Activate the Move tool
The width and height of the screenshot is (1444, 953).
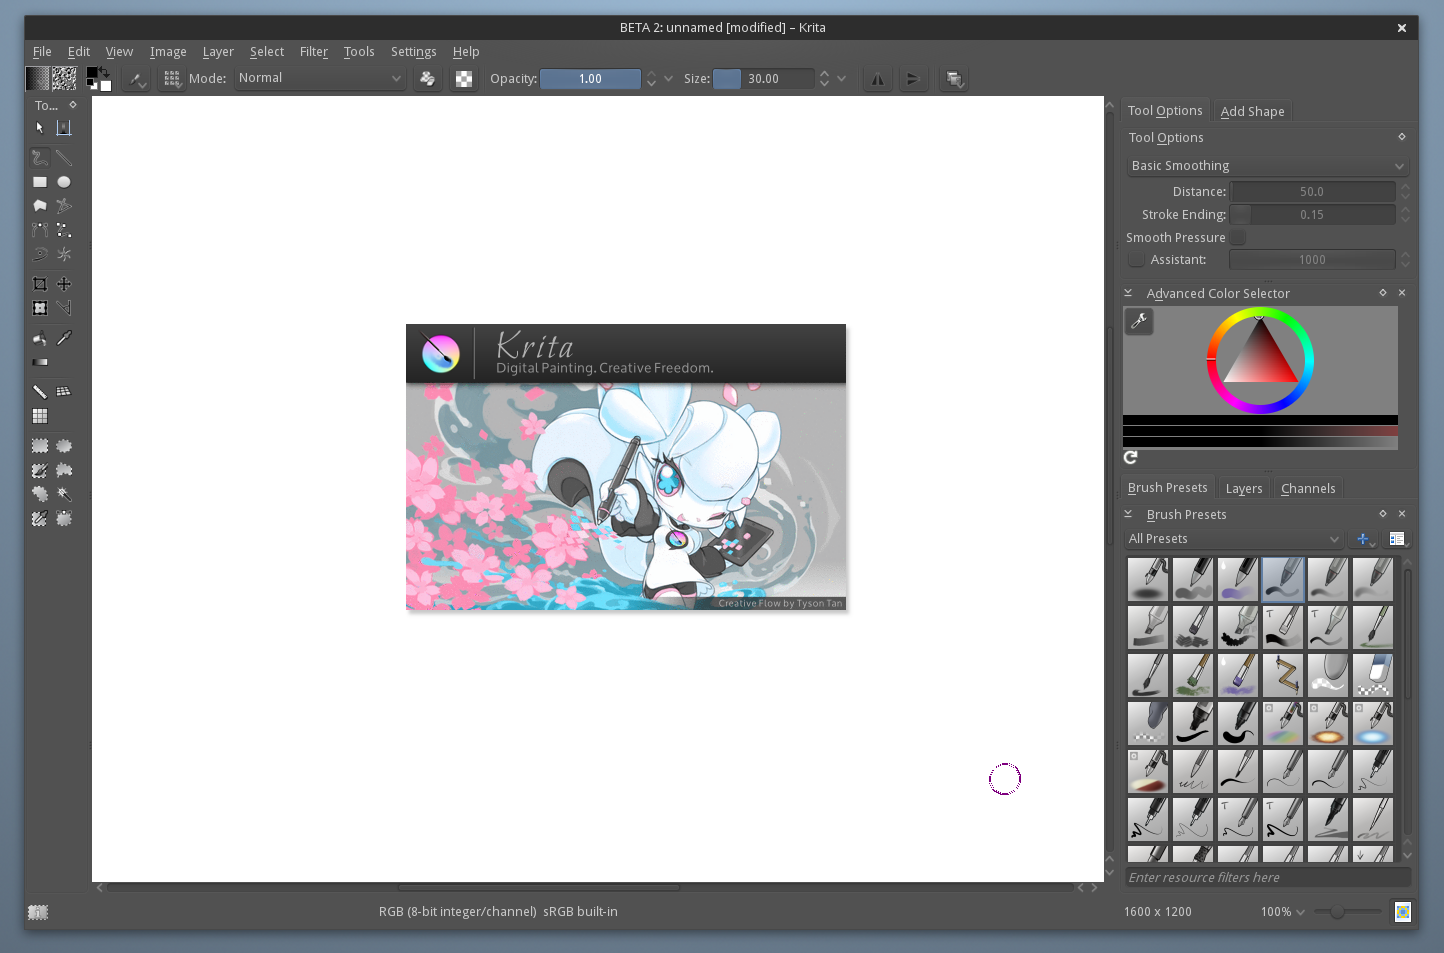click(64, 284)
